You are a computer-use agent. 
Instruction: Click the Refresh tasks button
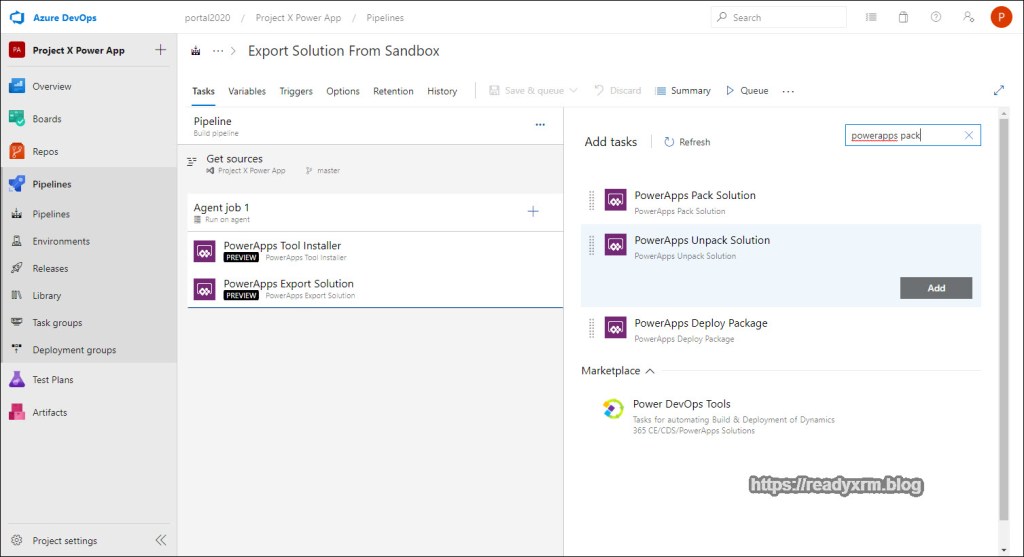[x=686, y=142]
